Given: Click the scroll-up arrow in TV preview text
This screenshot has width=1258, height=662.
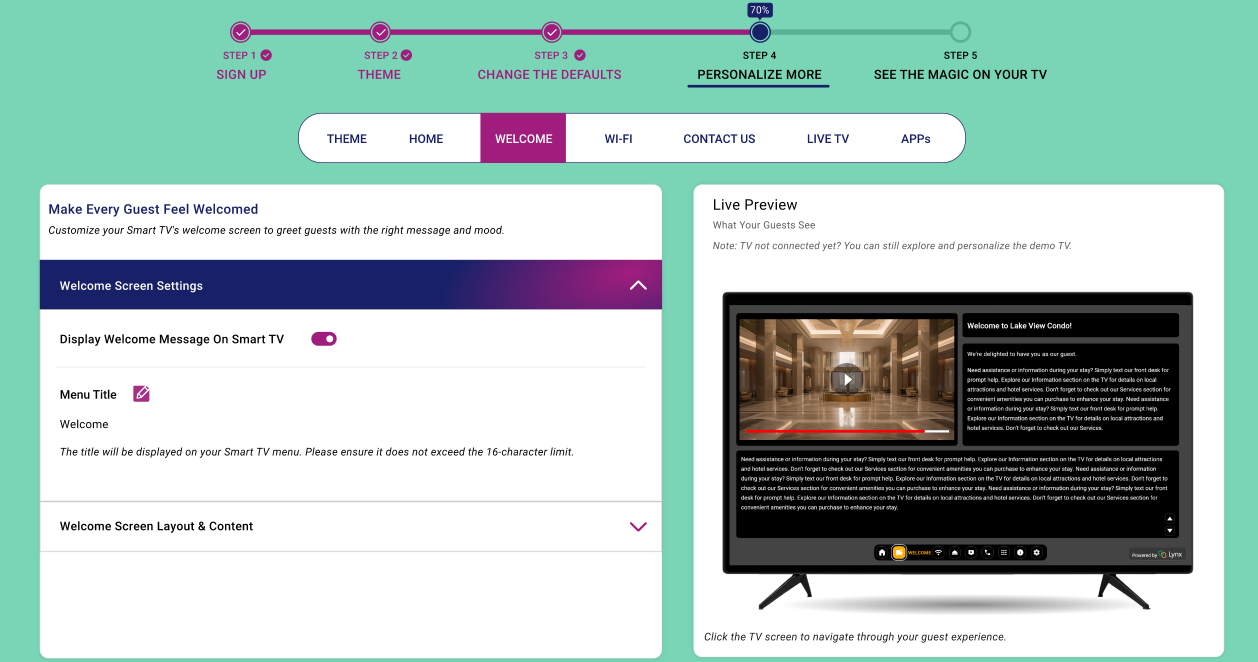Looking at the screenshot, I should 1170,519.
